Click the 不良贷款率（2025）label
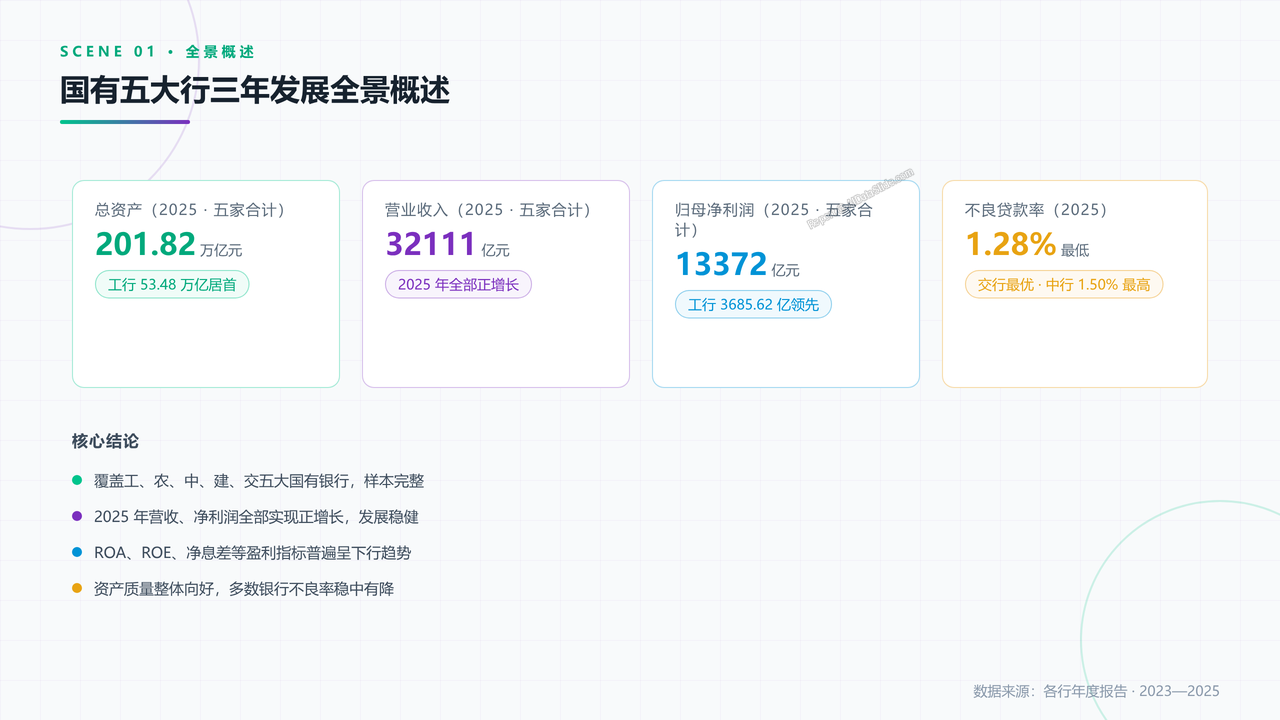 click(x=1036, y=210)
